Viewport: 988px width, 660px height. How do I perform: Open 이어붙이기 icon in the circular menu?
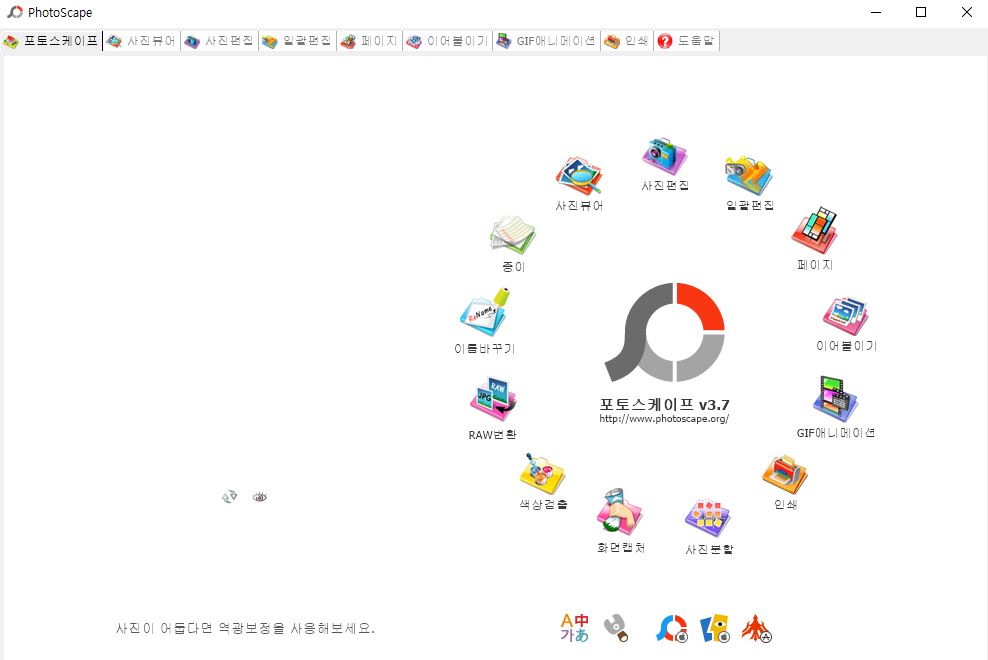click(846, 317)
